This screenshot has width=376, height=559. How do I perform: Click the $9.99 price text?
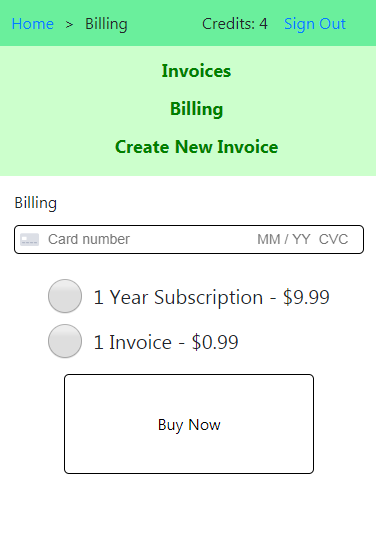coord(306,297)
